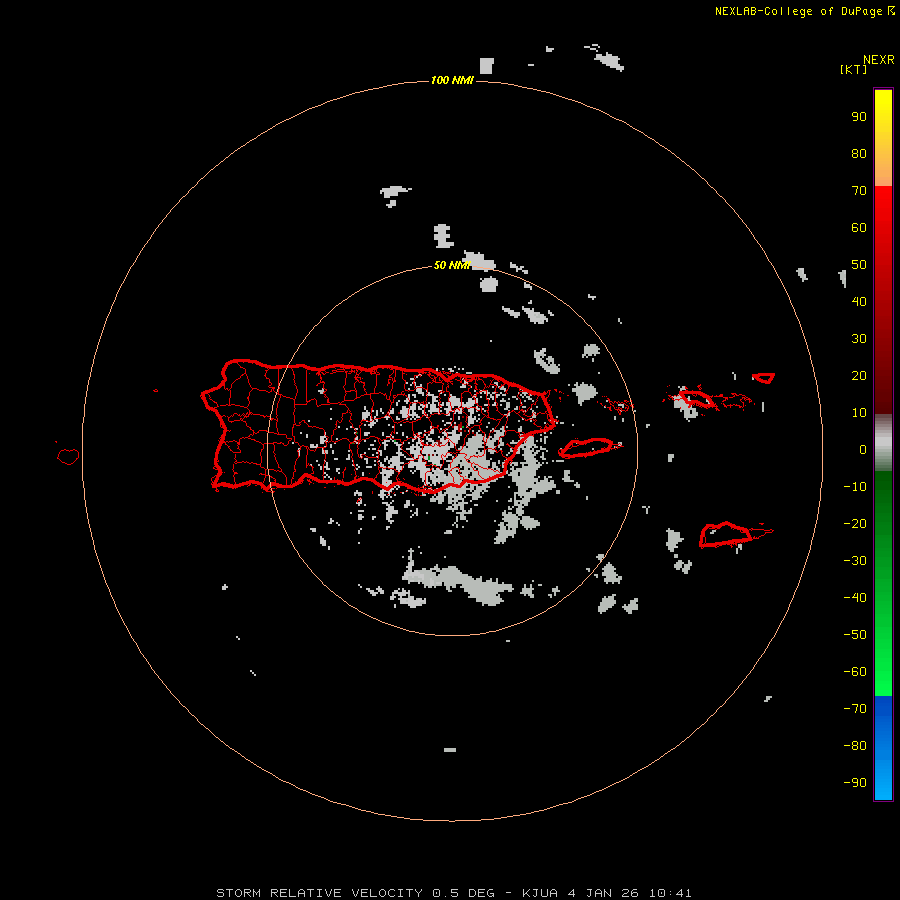This screenshot has width=900, height=900.
Task: Click the blue segment of the color bar
Action: (883, 747)
